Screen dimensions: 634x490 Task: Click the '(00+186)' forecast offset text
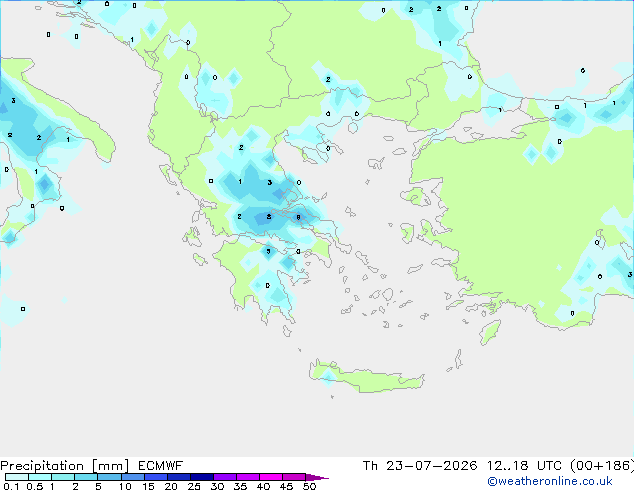pos(602,466)
